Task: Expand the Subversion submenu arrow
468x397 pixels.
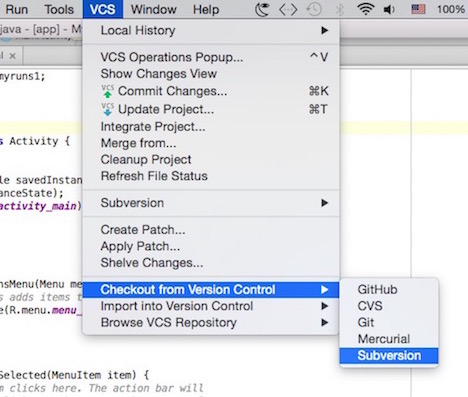Action: 324,203
